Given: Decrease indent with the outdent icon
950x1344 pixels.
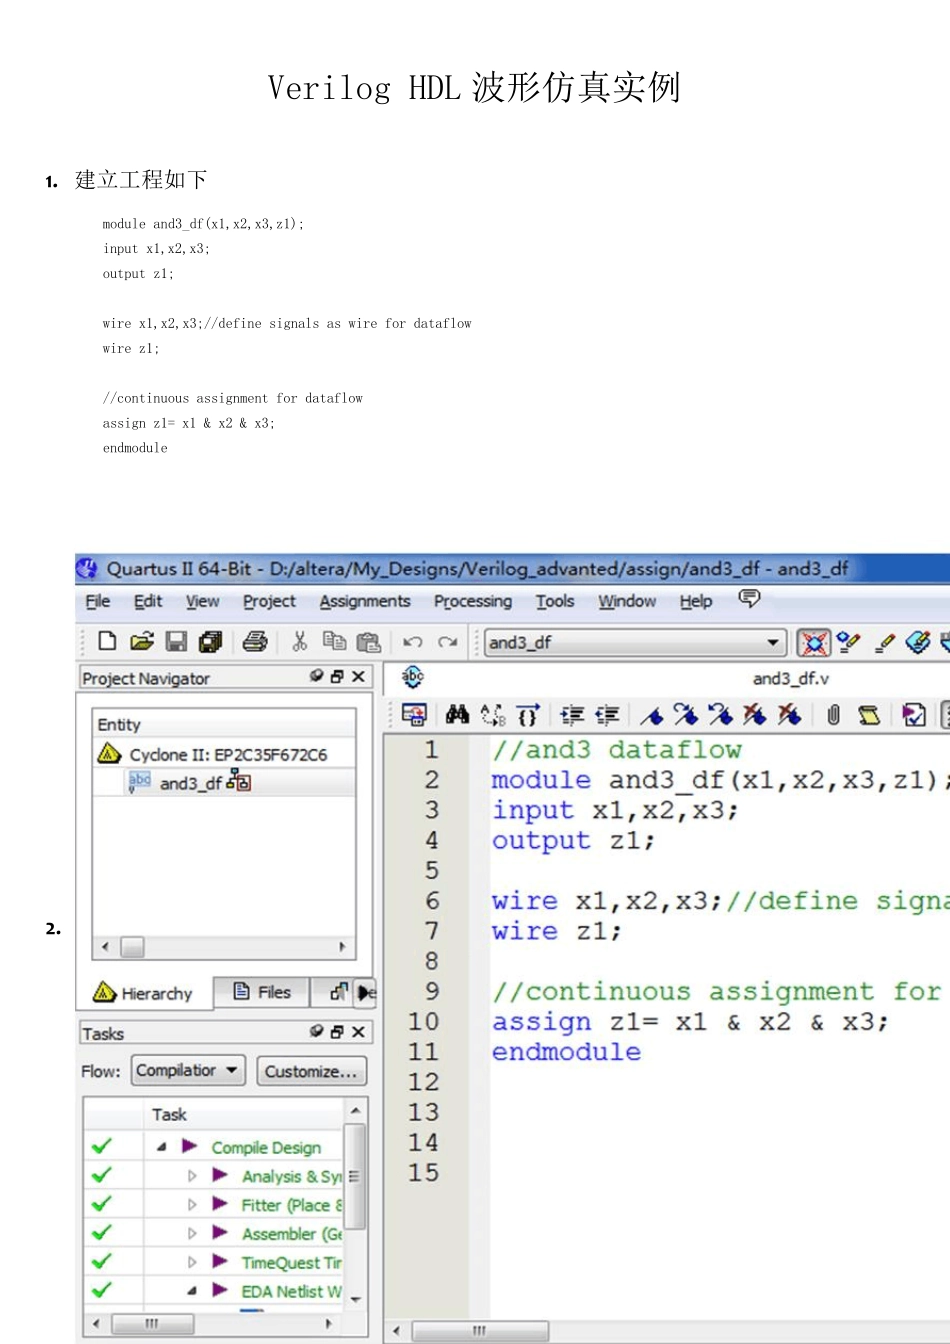Looking at the screenshot, I should point(607,714).
